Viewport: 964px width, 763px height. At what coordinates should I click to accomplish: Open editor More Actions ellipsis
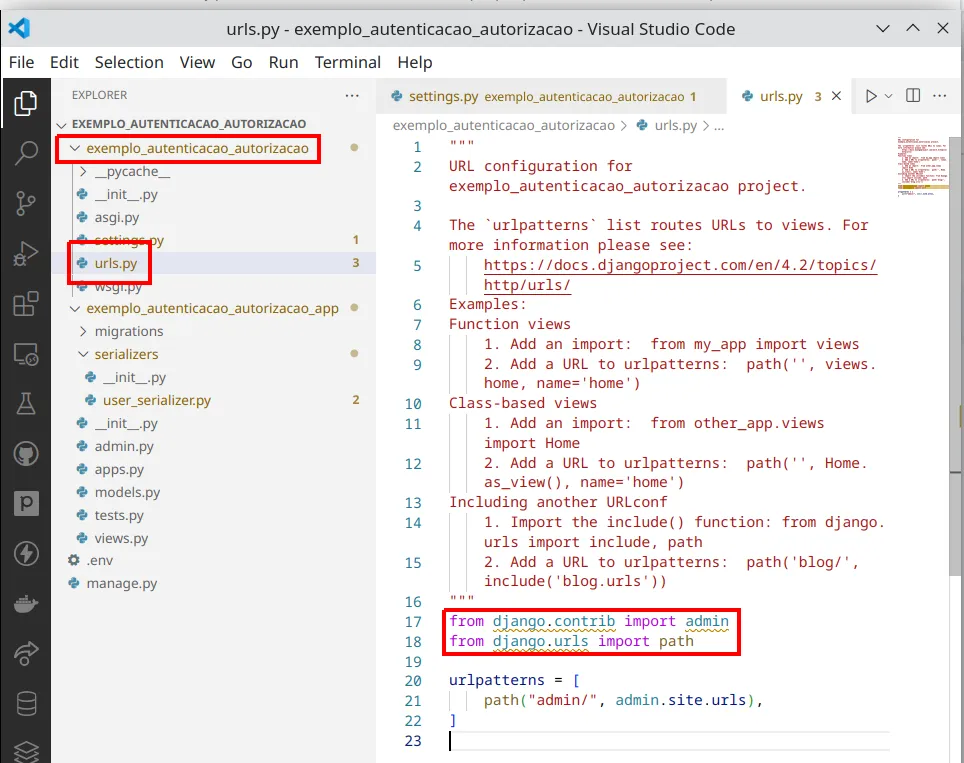pos(939,95)
